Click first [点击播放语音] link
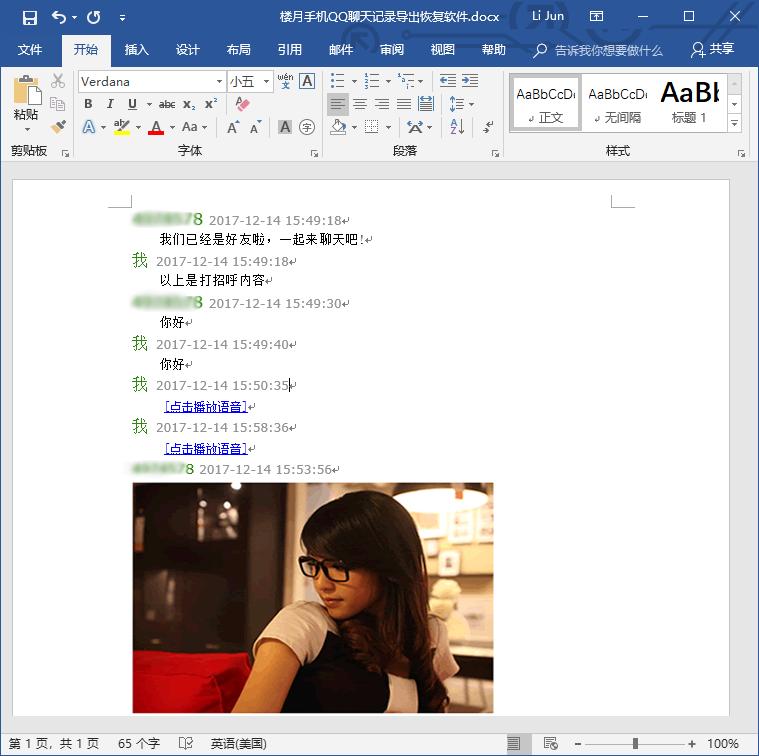This screenshot has height=756, width=759. point(206,407)
